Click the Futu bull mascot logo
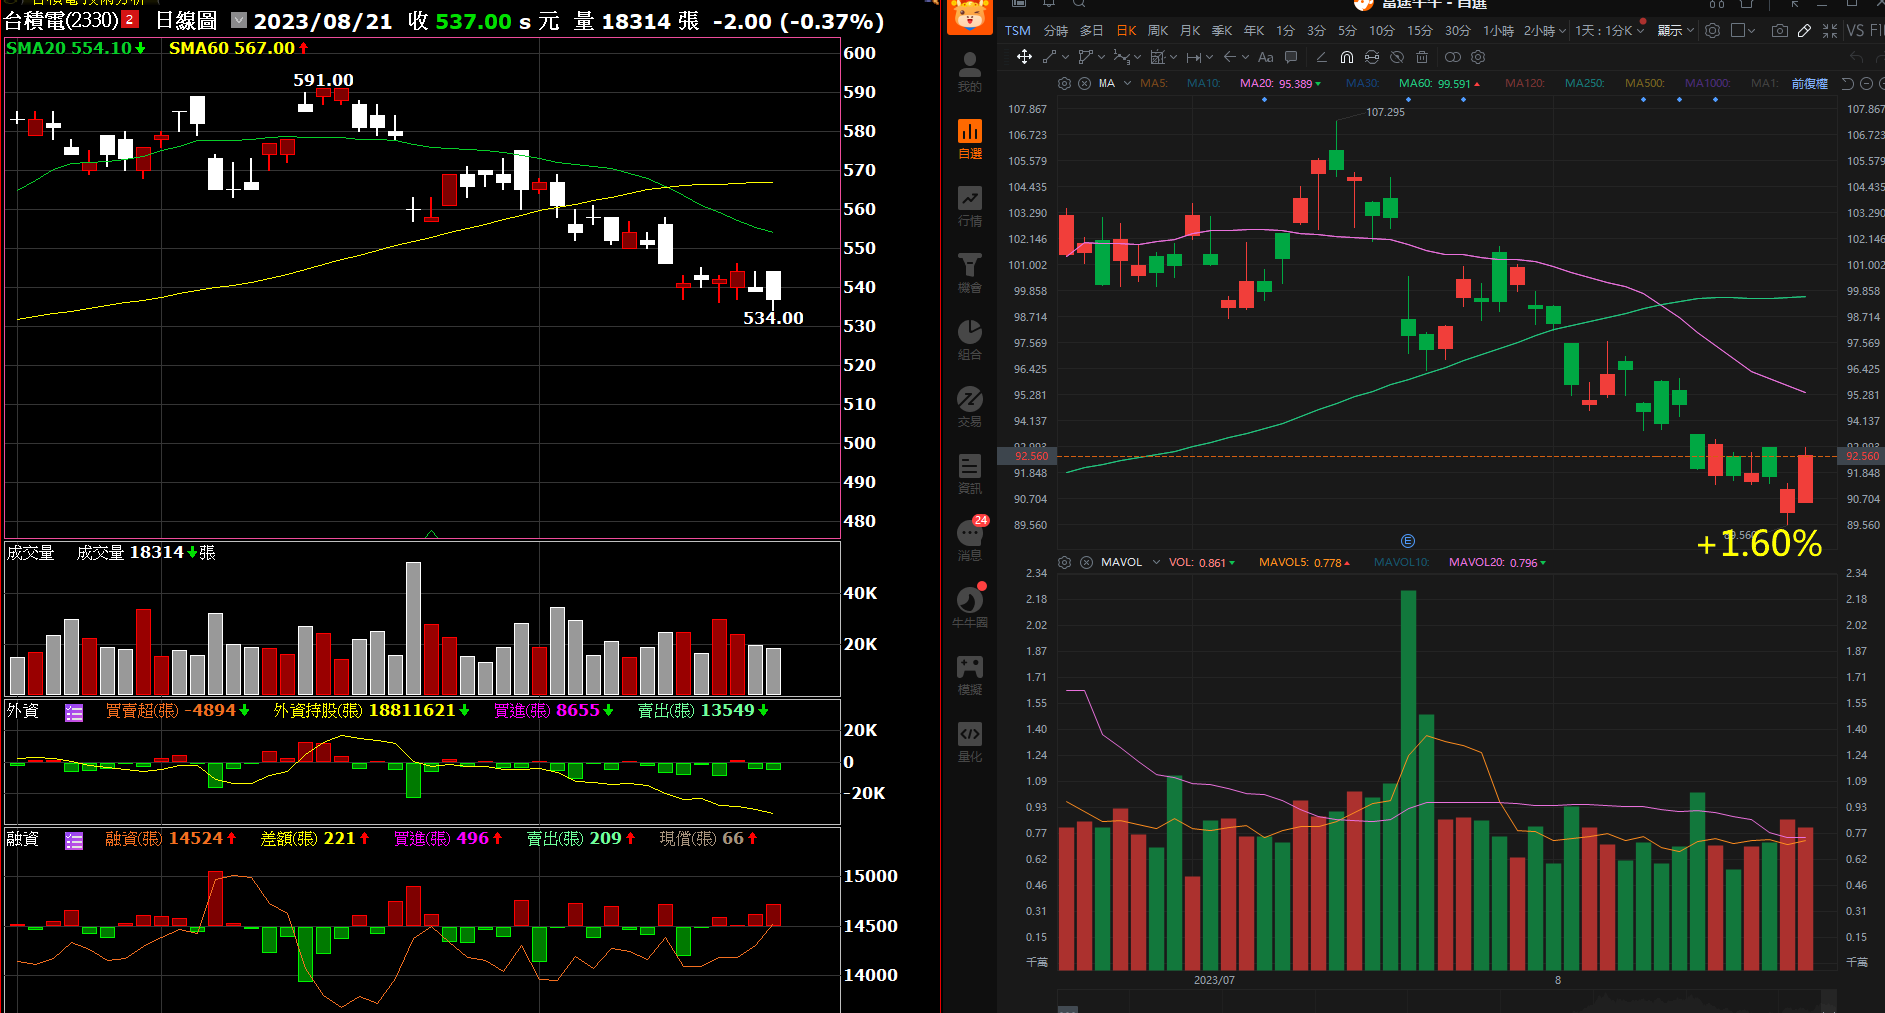 tap(969, 15)
